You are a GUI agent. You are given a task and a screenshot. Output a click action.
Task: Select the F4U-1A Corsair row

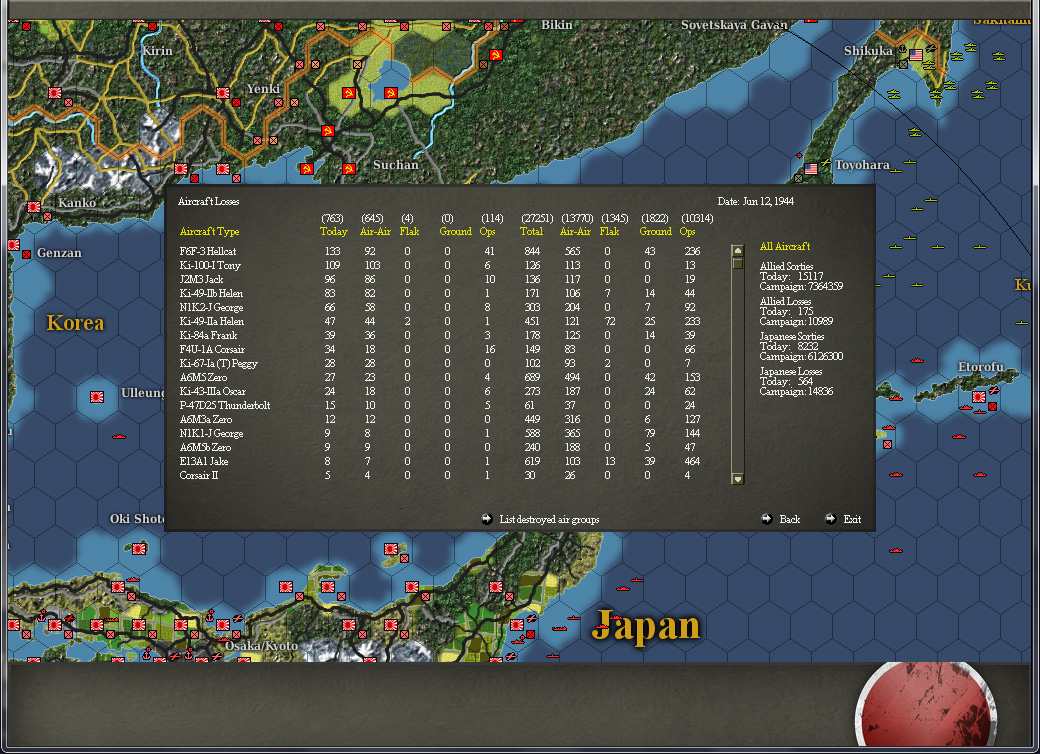tap(440, 349)
